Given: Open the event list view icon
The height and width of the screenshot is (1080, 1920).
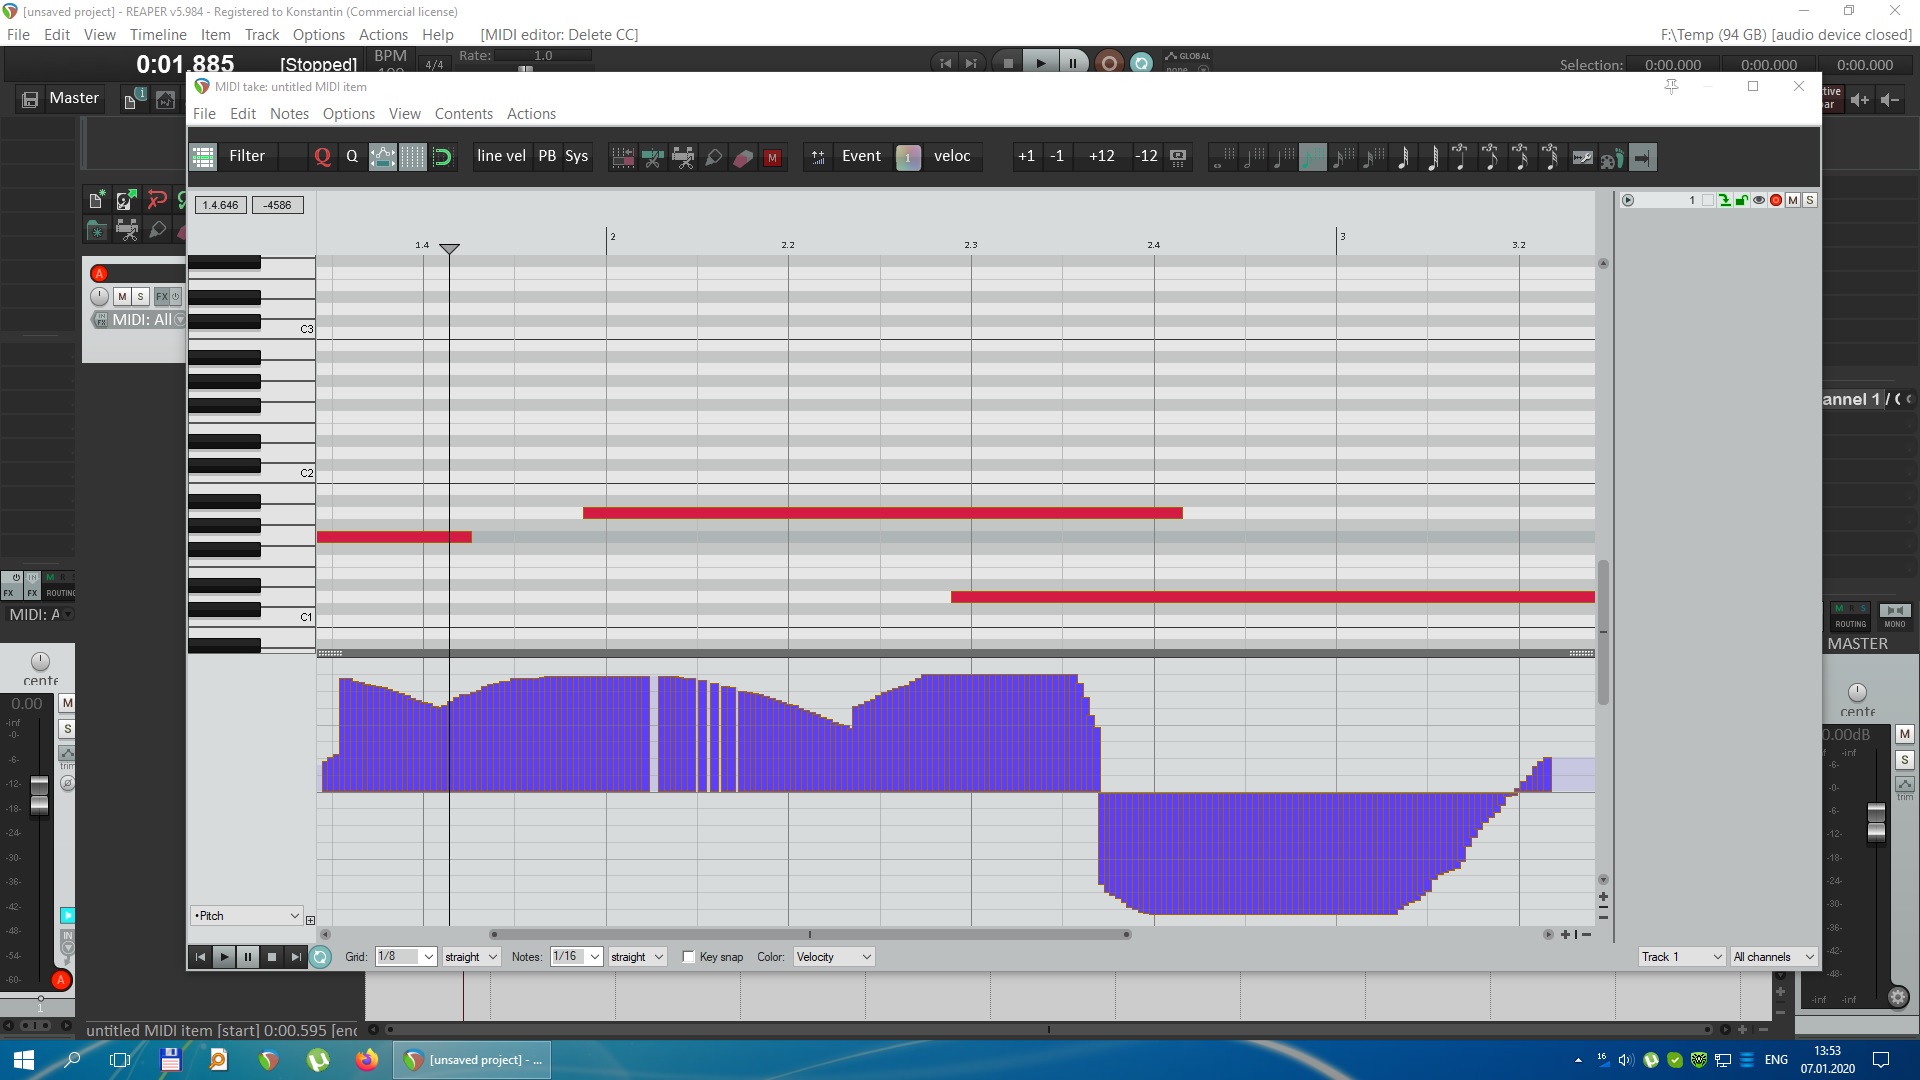Looking at the screenshot, I should pyautogui.click(x=203, y=157).
